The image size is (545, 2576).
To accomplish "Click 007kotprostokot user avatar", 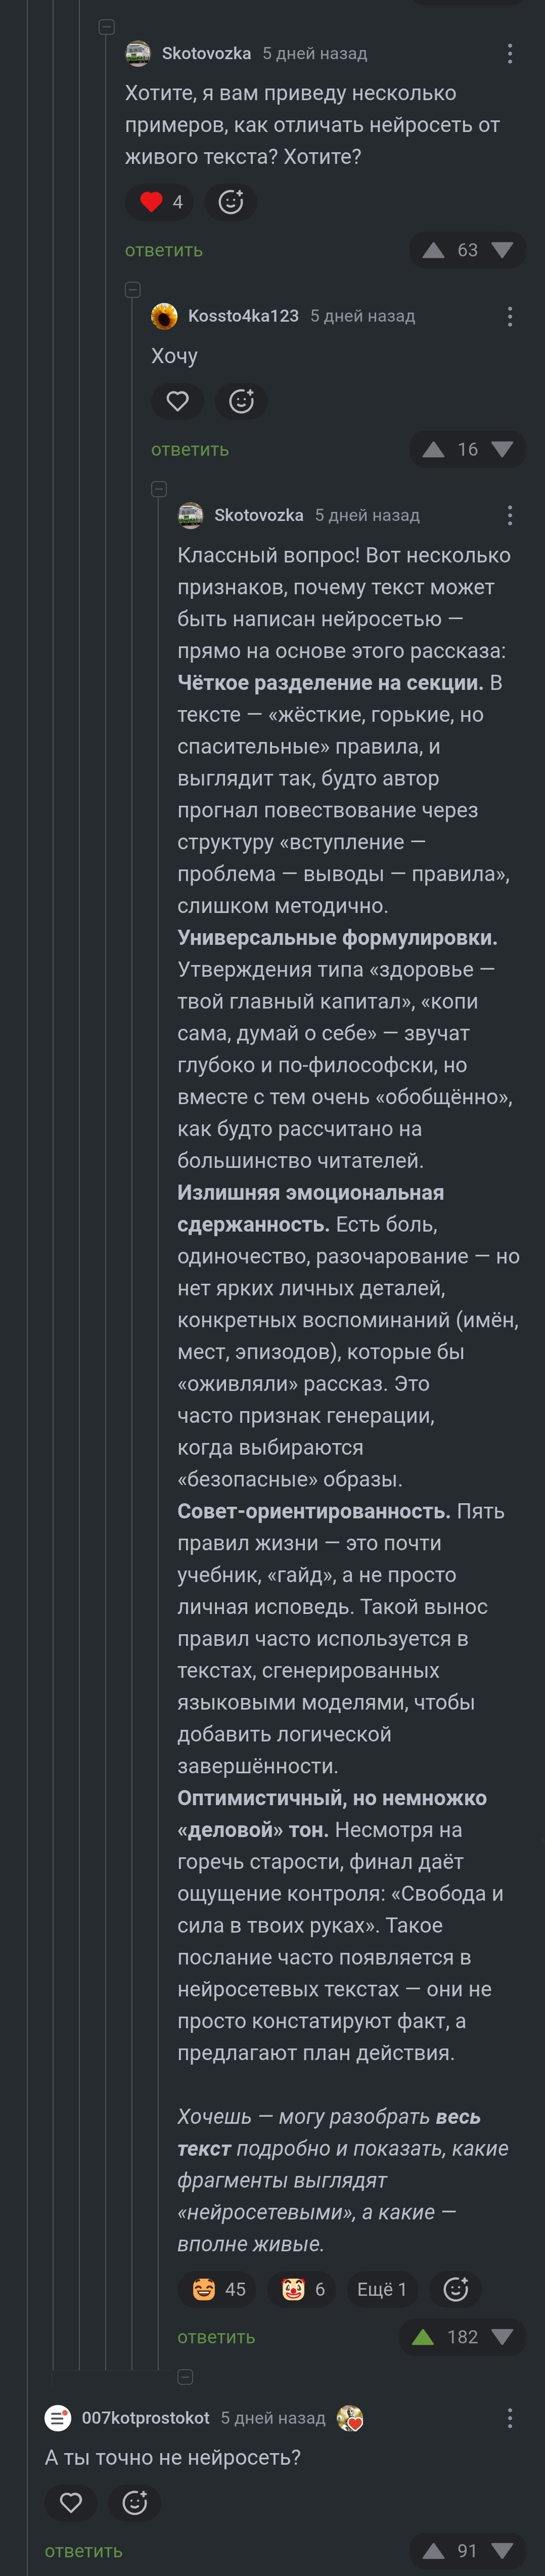I will point(58,2418).
